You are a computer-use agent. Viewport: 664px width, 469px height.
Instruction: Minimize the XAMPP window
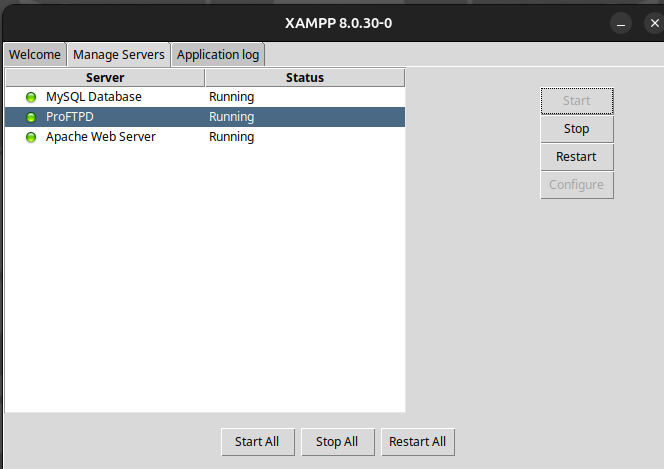pyautogui.click(x=621, y=23)
